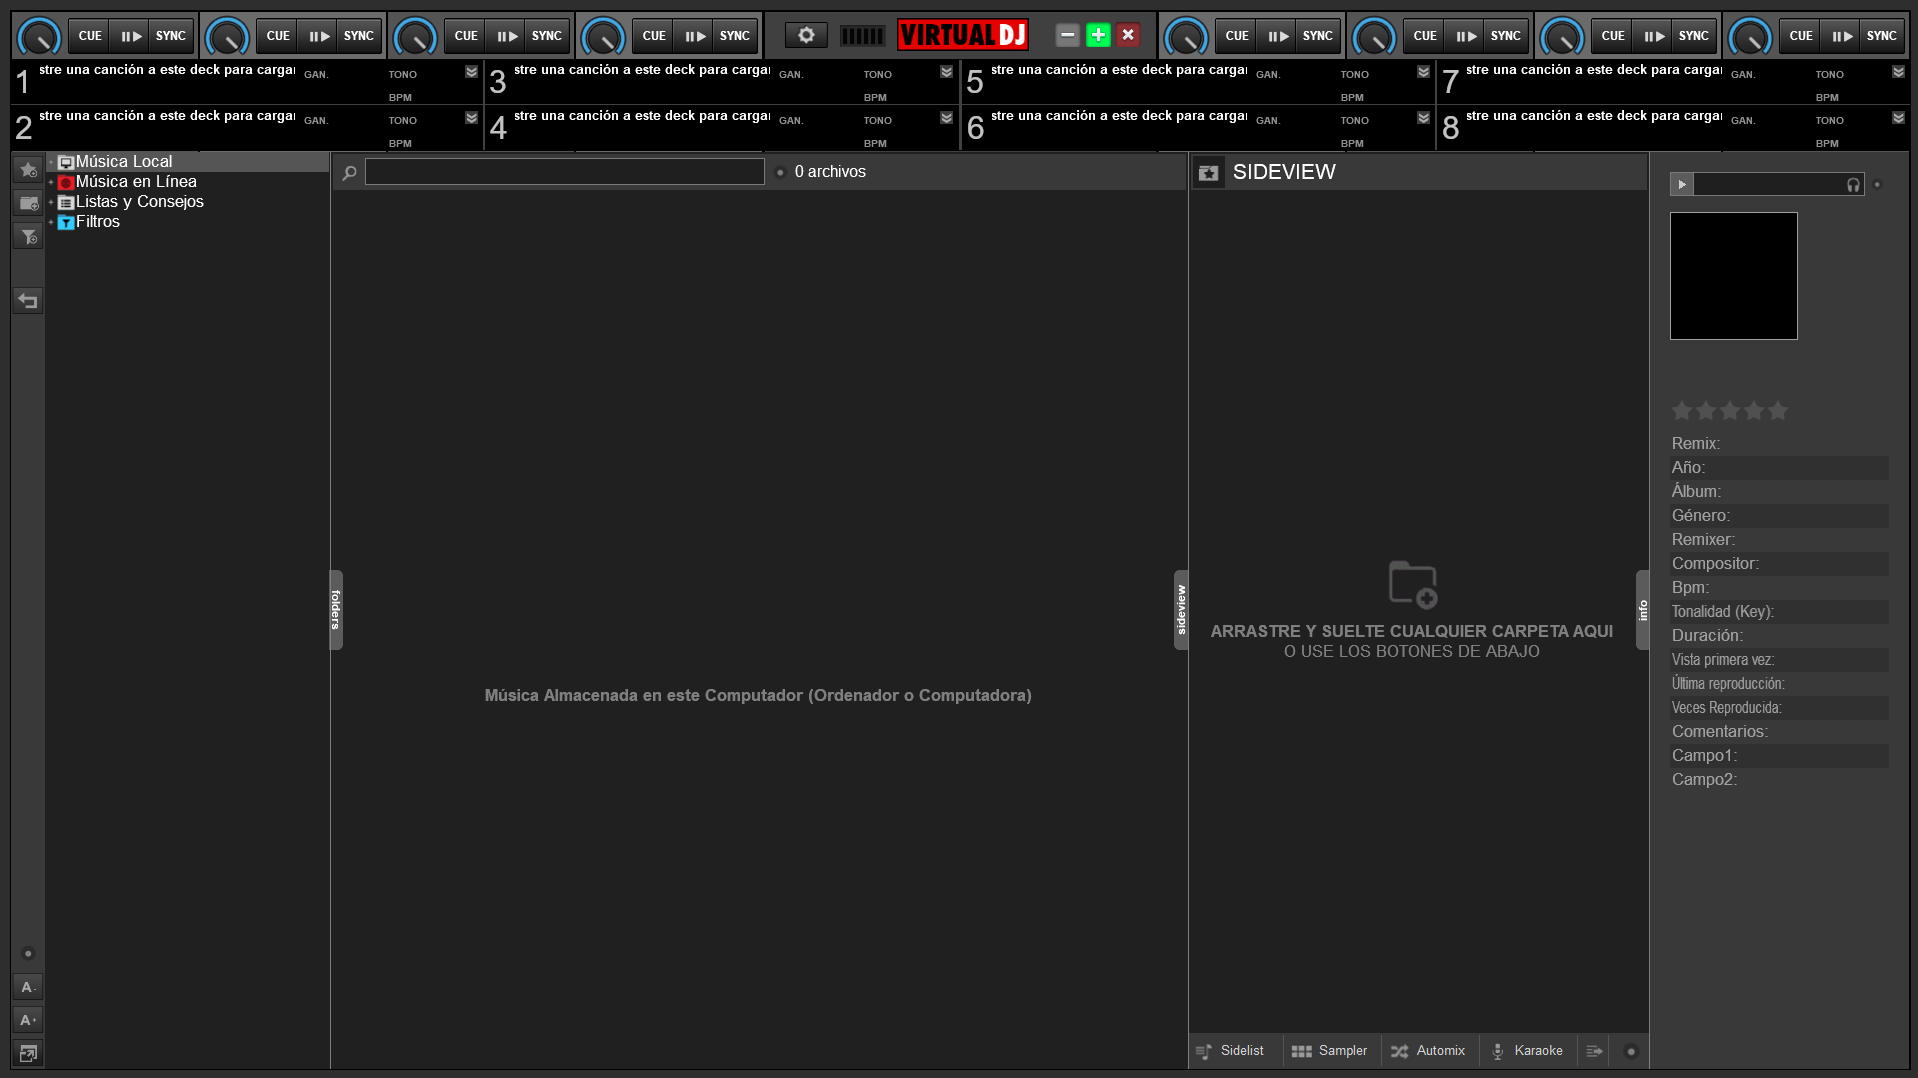The height and width of the screenshot is (1078, 1918).
Task: Click the Automix shuffle icon
Action: point(1399,1051)
